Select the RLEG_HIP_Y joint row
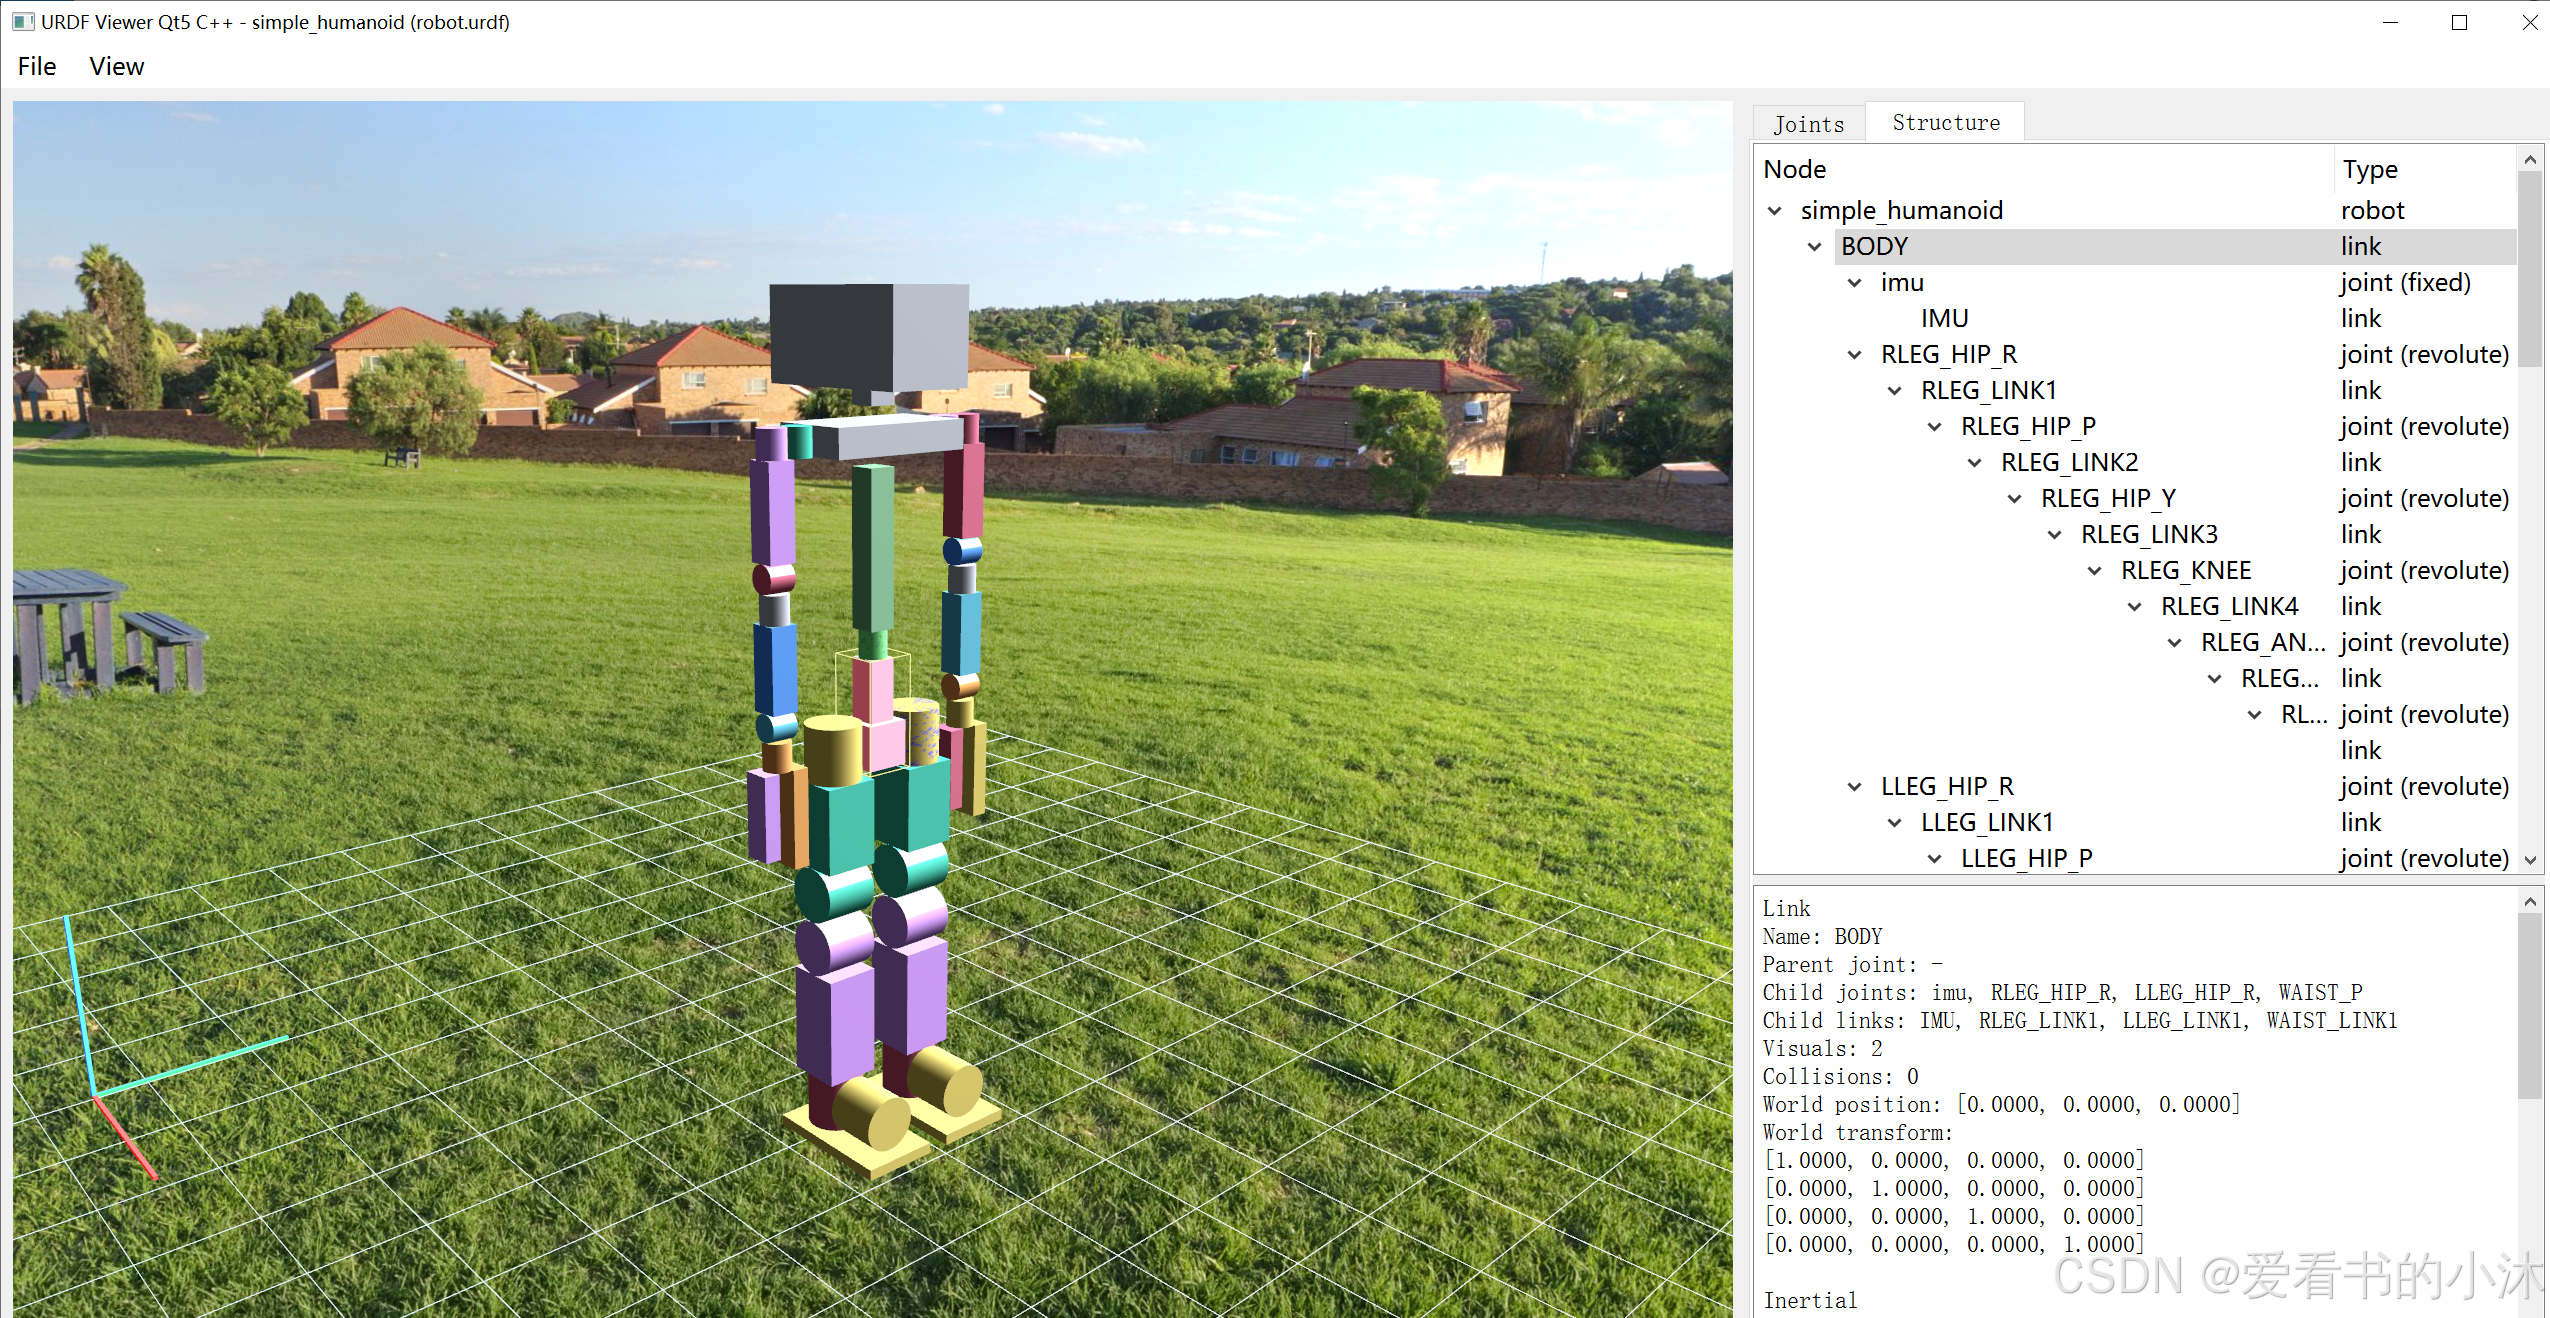Viewport: 2550px width, 1318px height. (x=2136, y=499)
